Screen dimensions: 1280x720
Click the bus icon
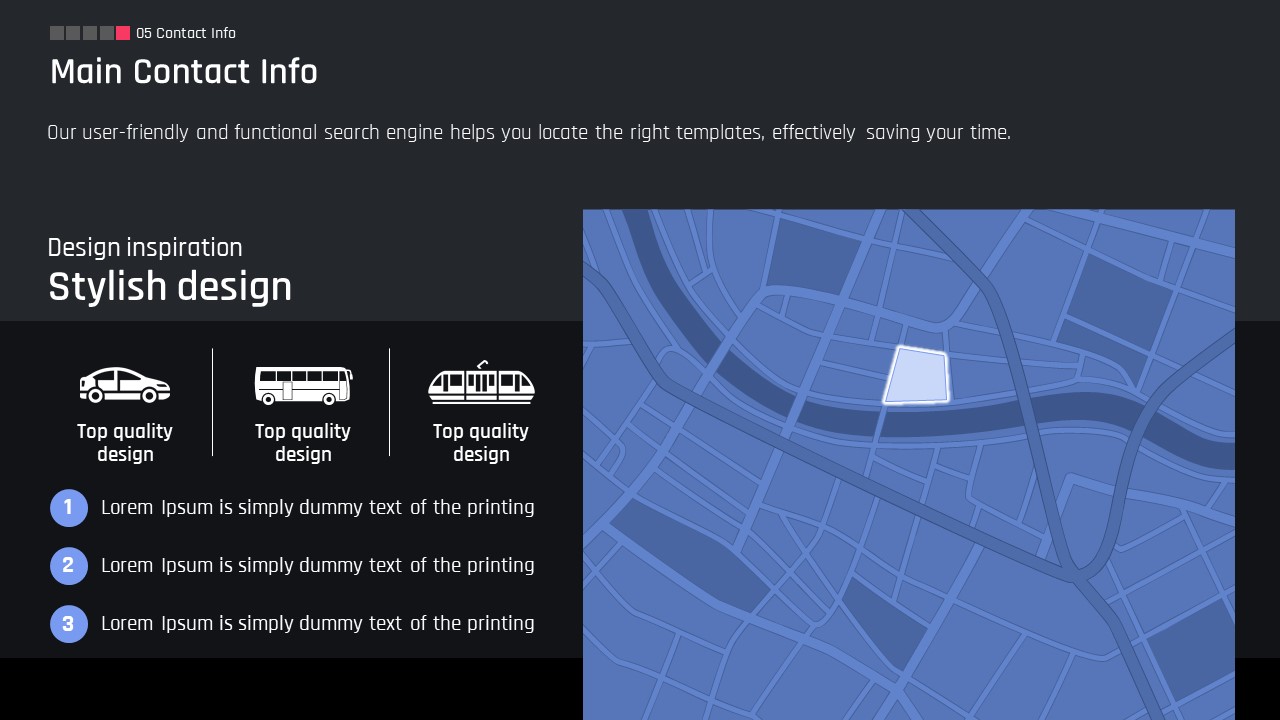tap(303, 385)
